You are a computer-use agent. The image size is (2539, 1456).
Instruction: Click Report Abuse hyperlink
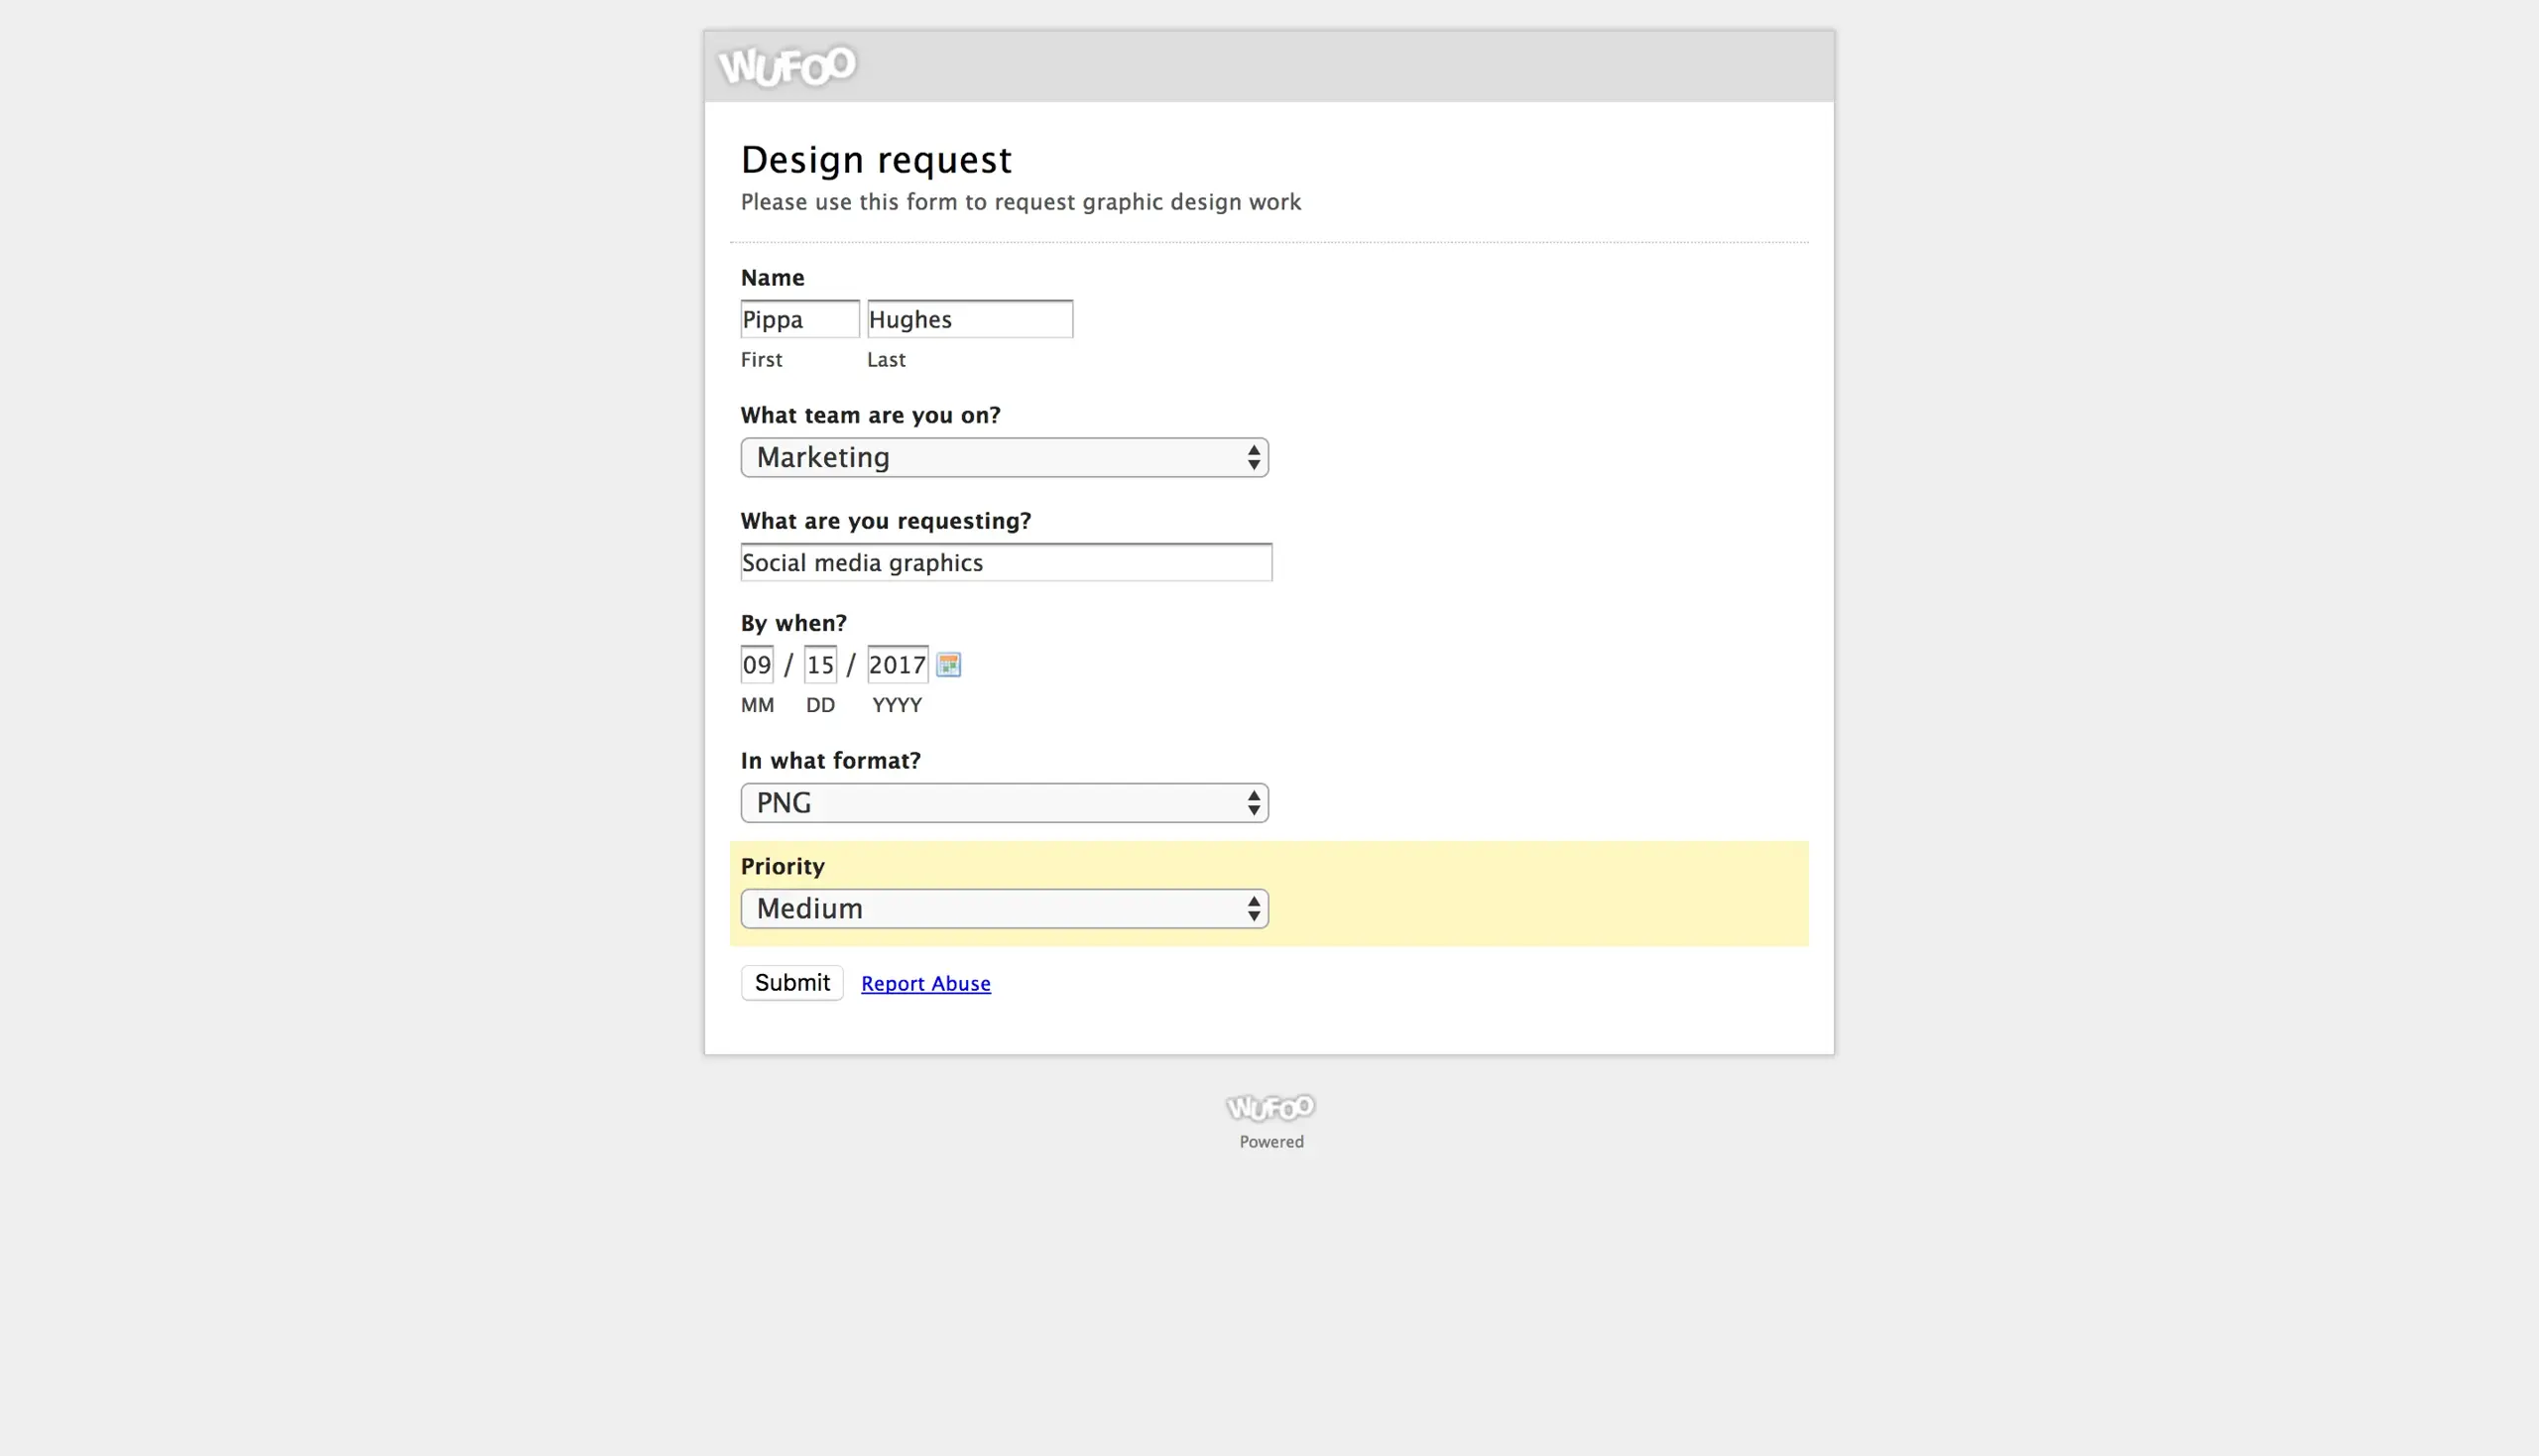click(926, 982)
